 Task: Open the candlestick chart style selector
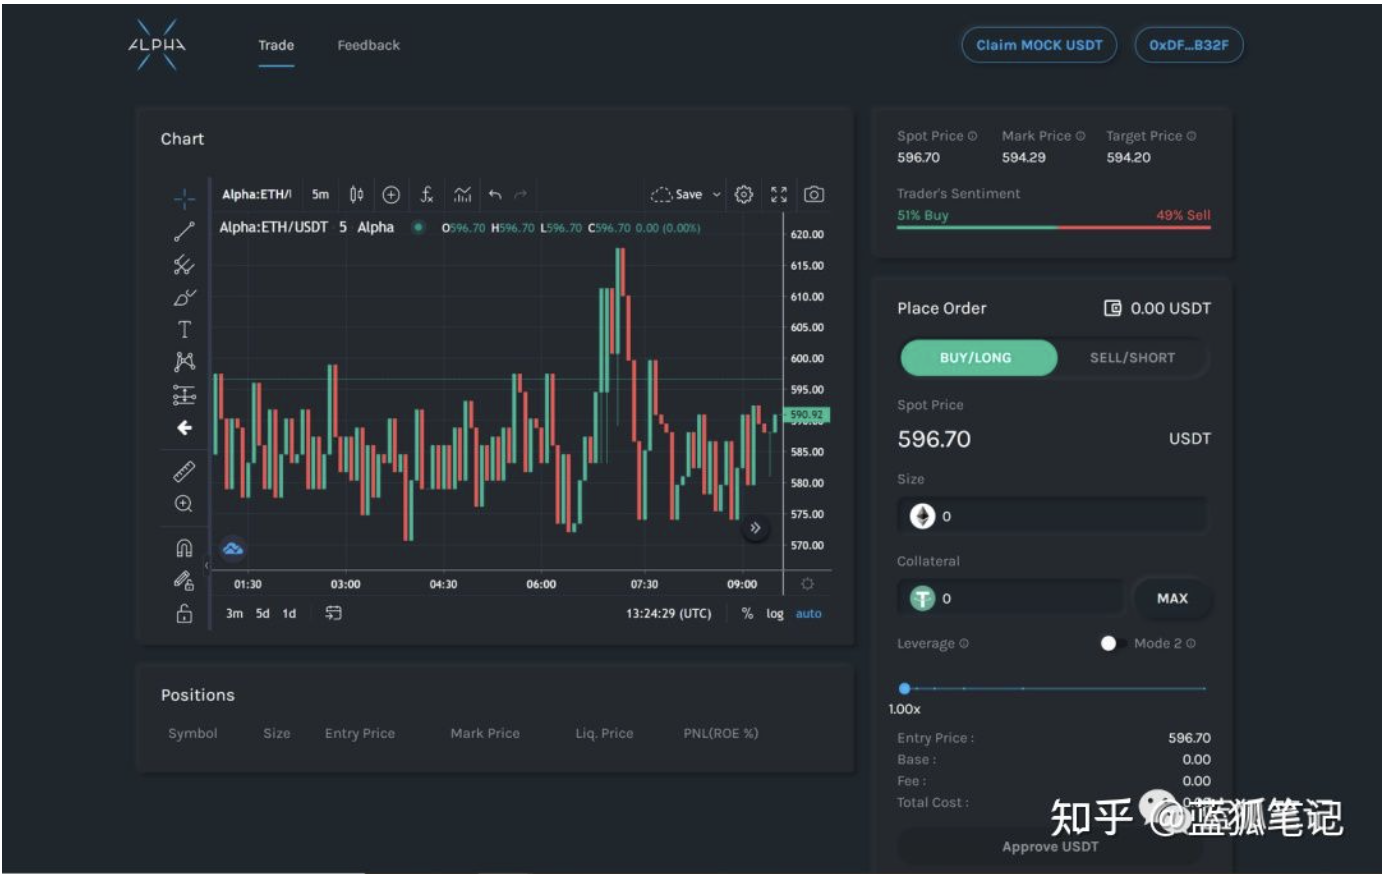tap(356, 194)
